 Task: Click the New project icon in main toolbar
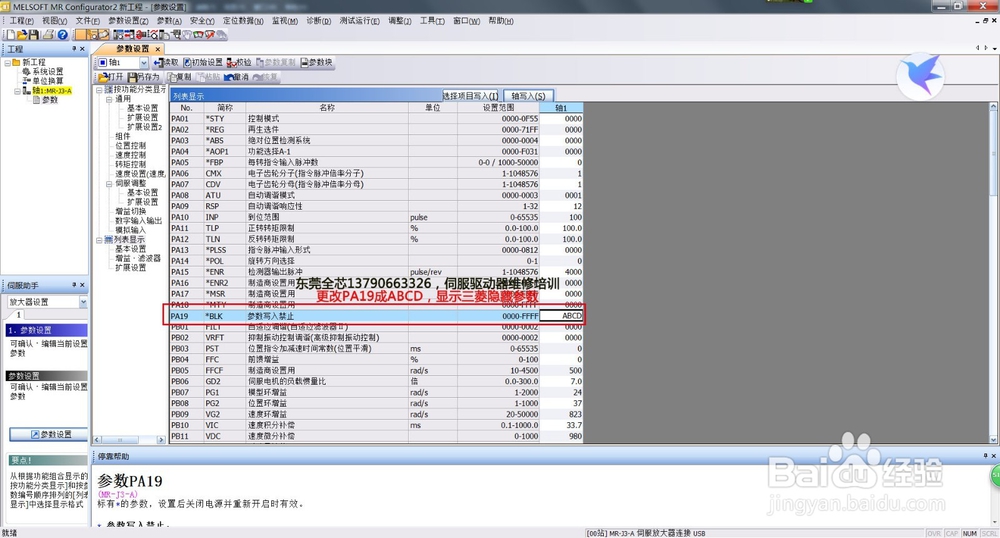click(x=10, y=34)
